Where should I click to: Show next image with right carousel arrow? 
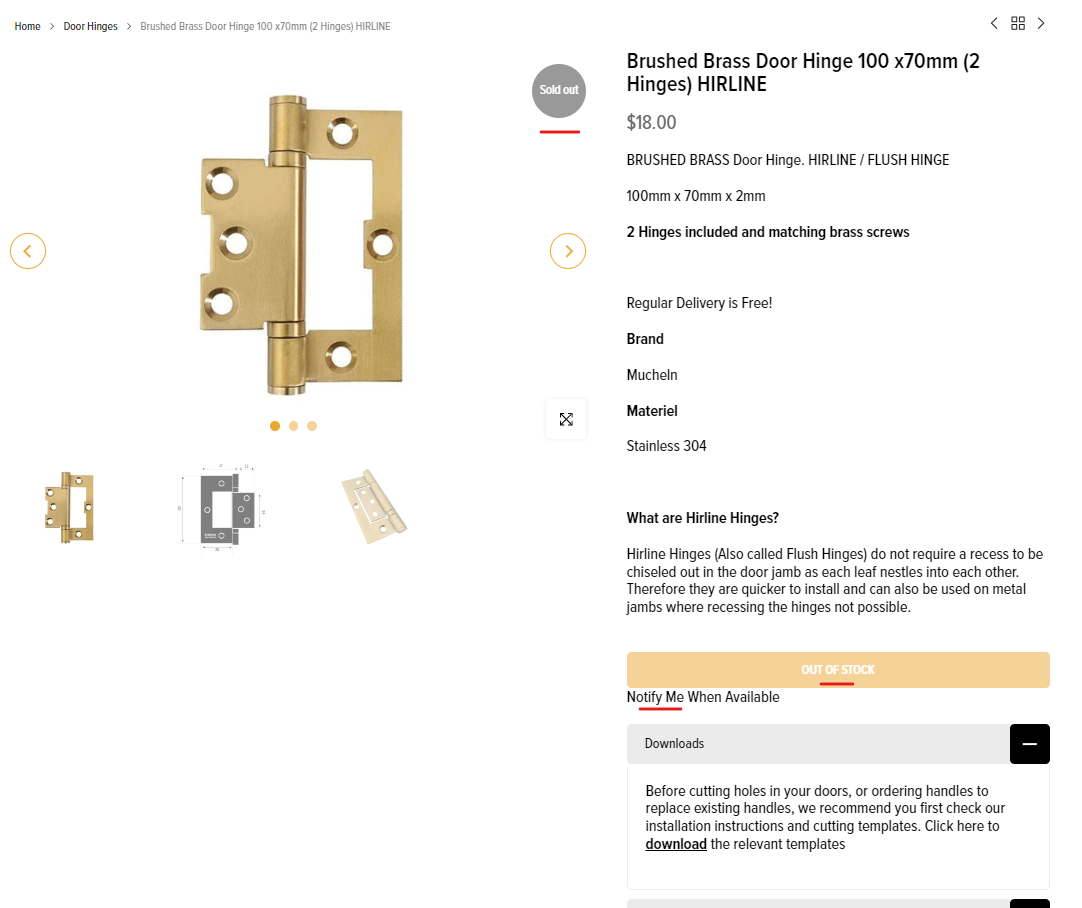pyautogui.click(x=568, y=251)
